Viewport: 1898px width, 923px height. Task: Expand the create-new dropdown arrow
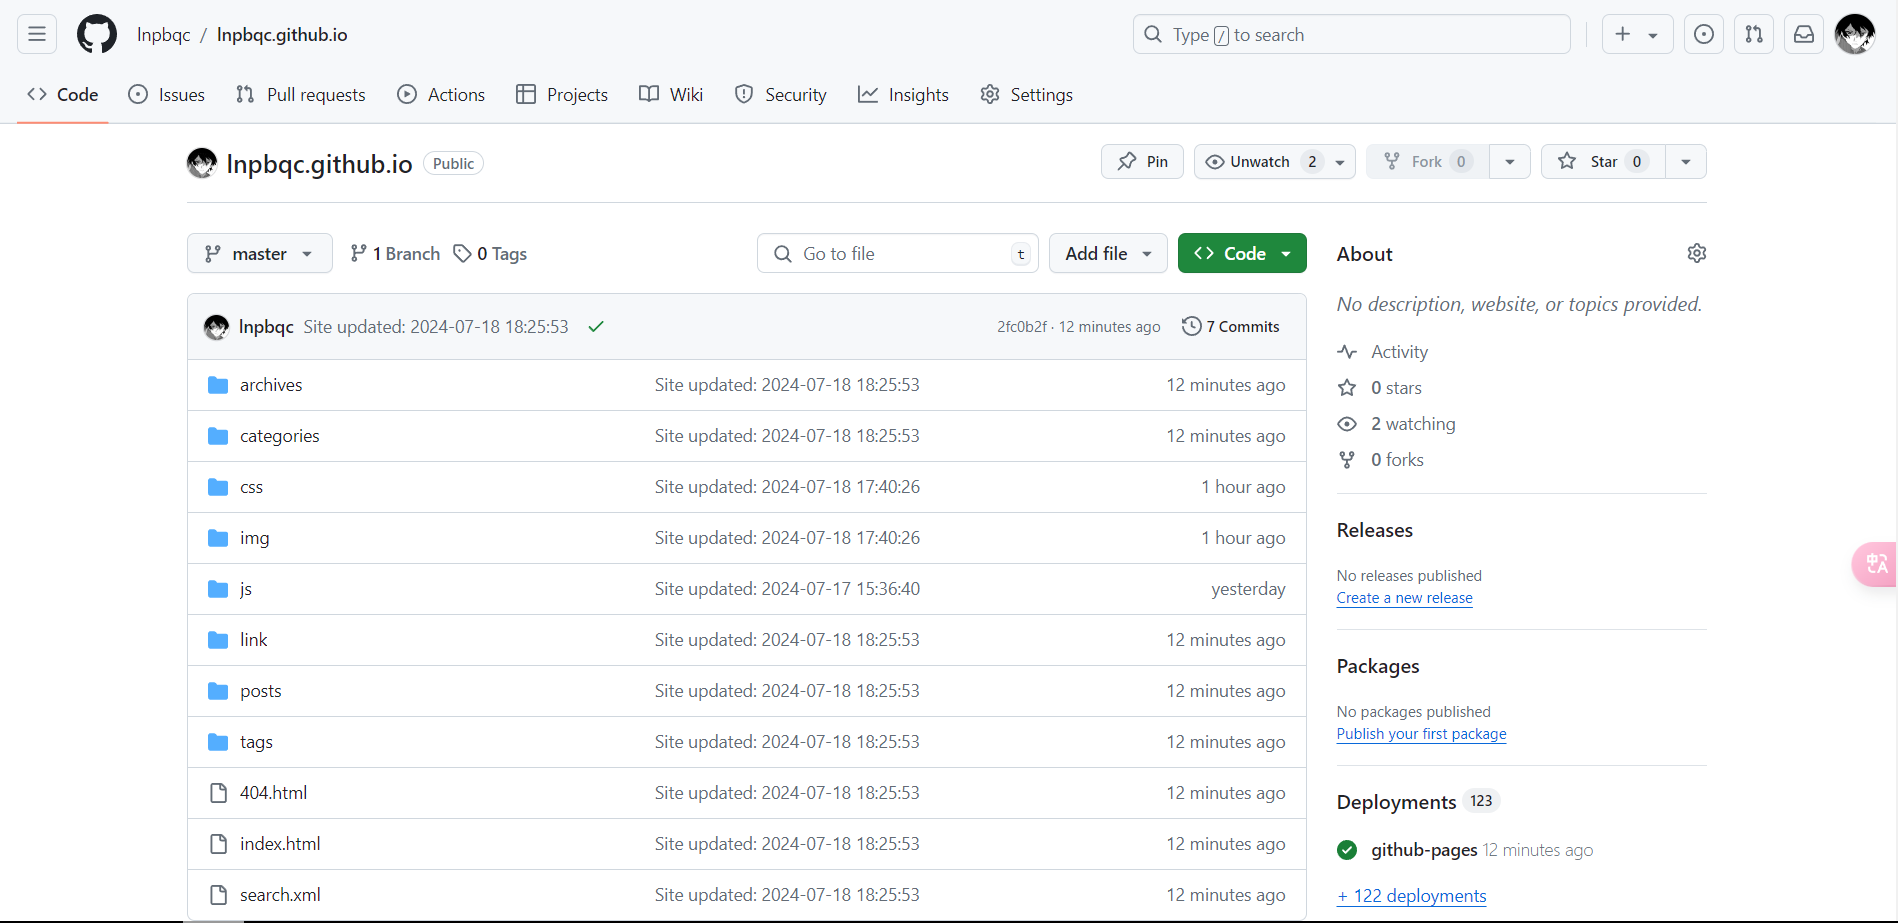point(1654,35)
